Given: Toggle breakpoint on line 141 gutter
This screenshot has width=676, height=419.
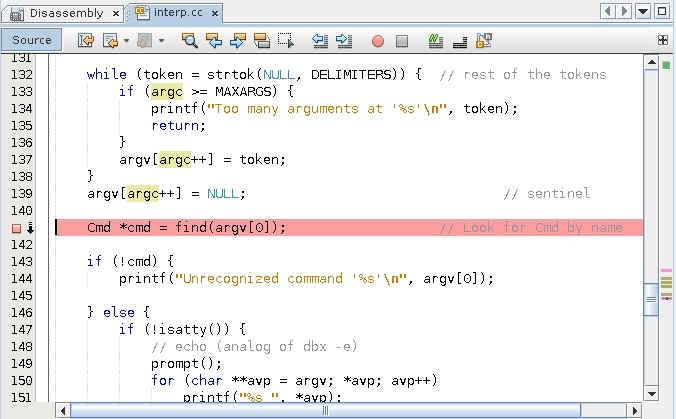Looking at the screenshot, I should 16,228.
